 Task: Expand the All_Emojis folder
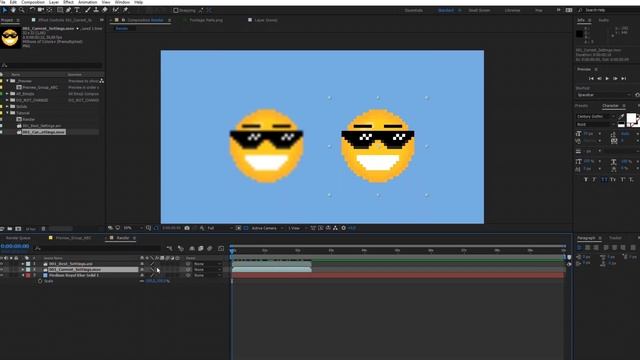click(7, 94)
